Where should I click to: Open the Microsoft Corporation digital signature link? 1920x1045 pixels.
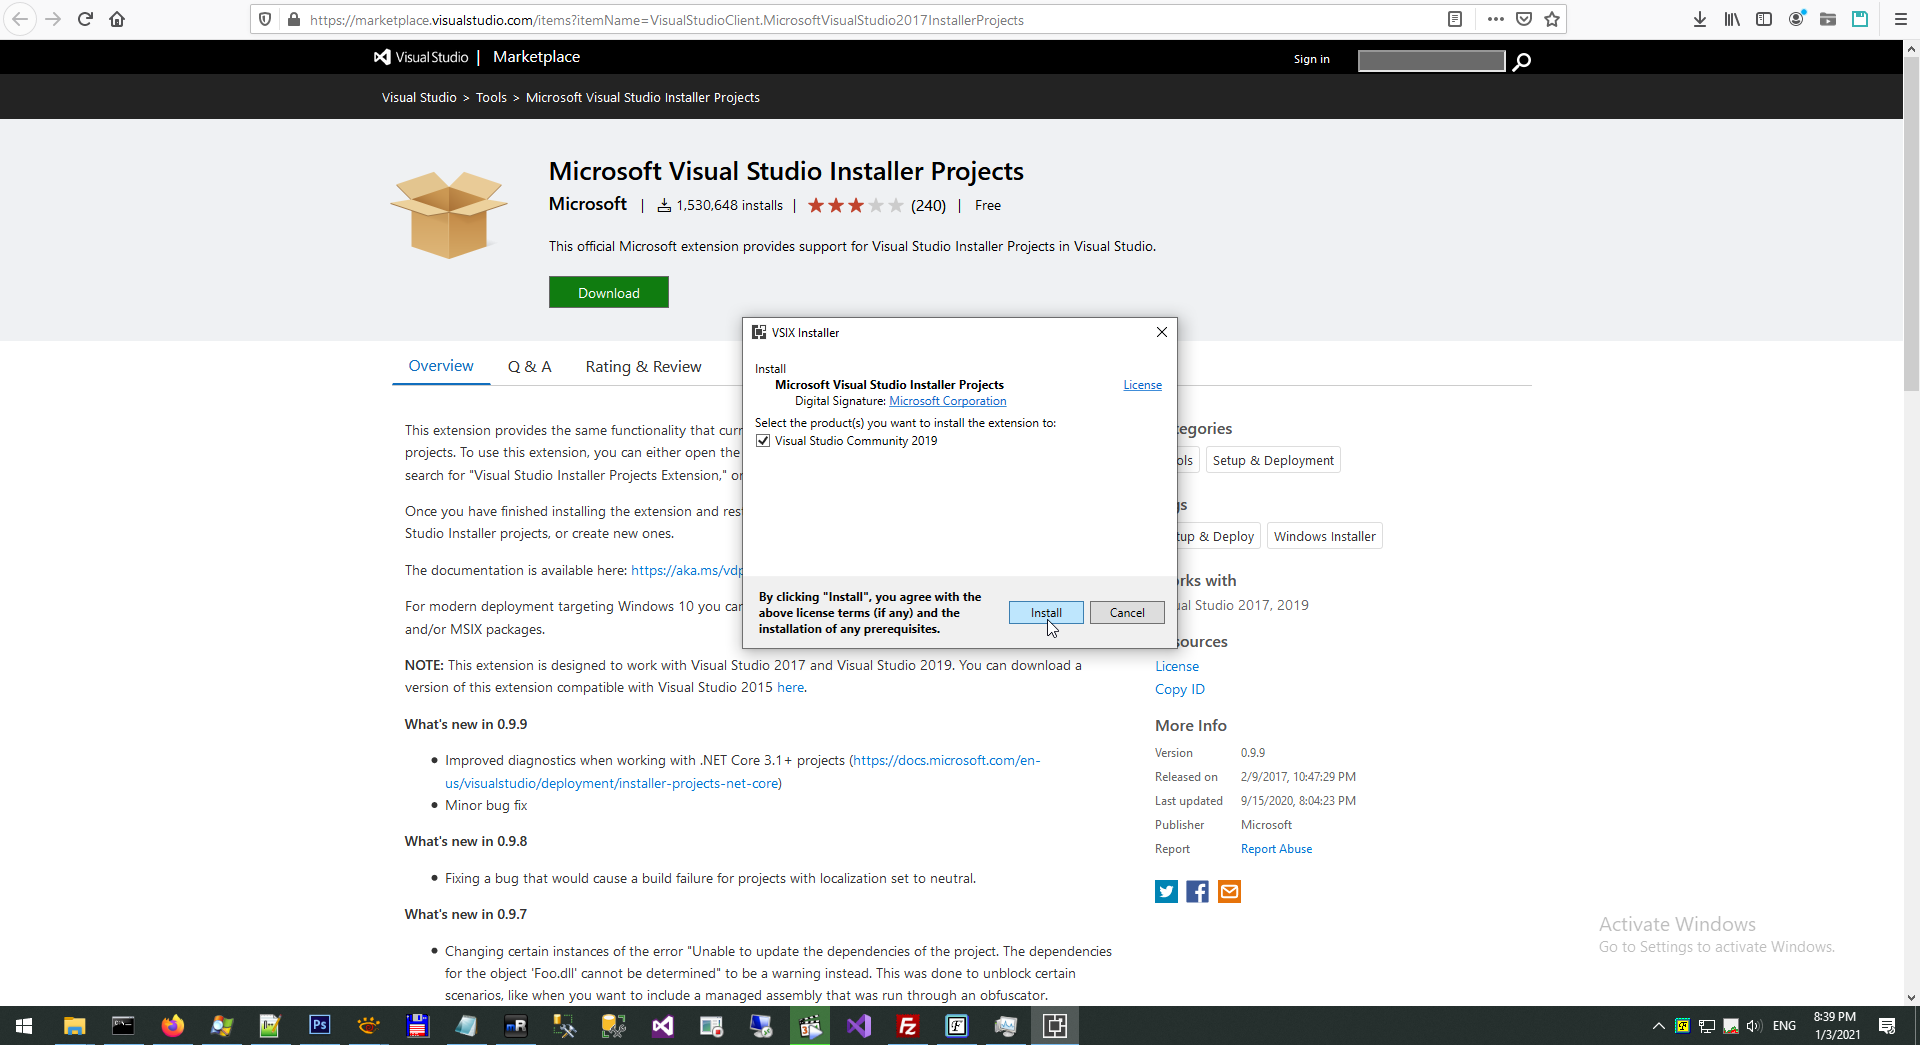click(948, 401)
